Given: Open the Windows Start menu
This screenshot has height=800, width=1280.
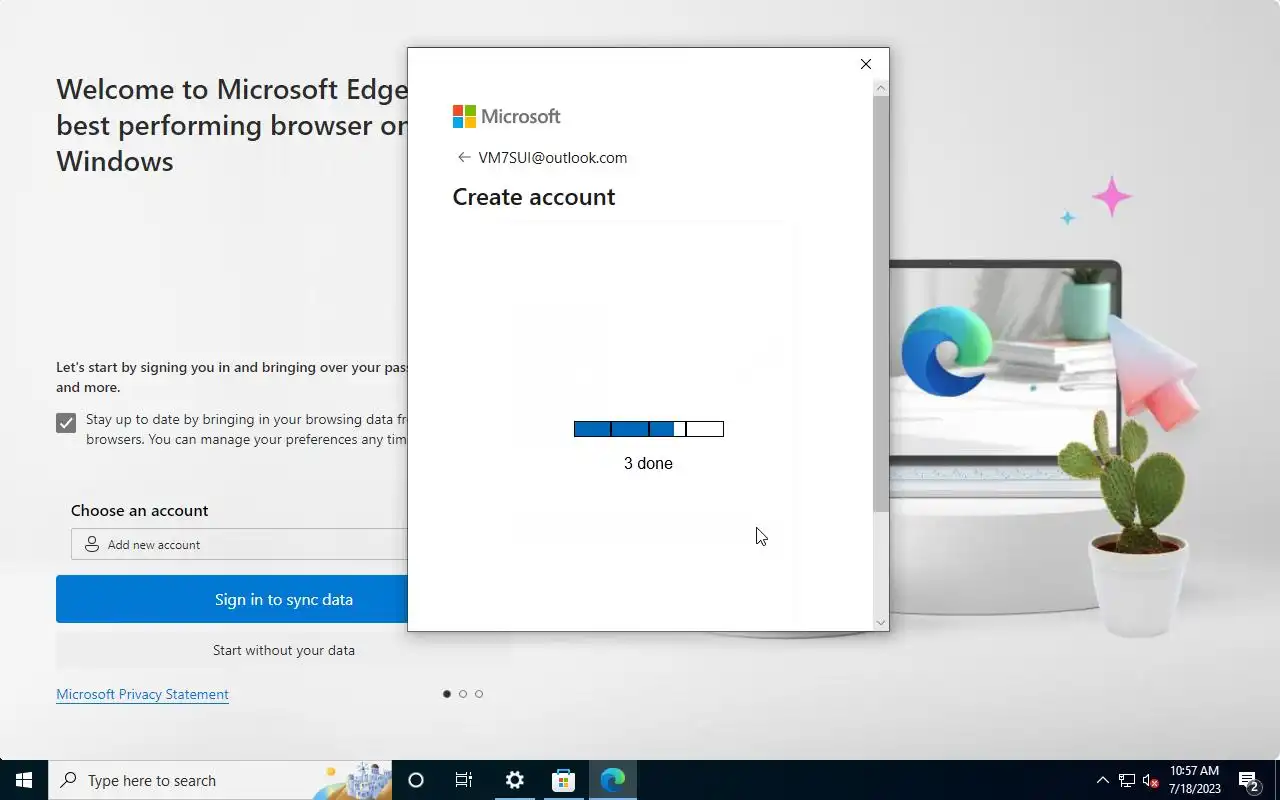Looking at the screenshot, I should (24, 780).
